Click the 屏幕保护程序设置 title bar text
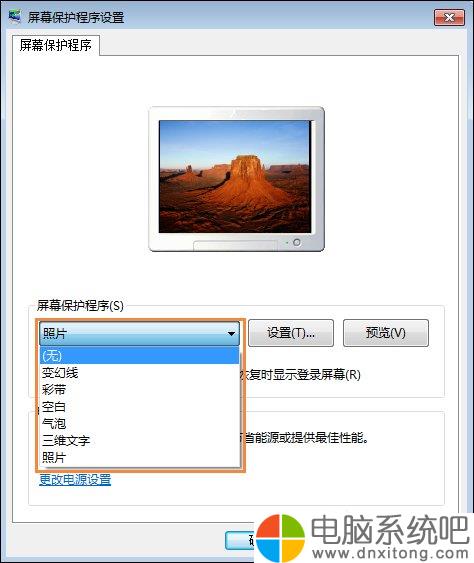This screenshot has height=563, width=474. pos(76,17)
